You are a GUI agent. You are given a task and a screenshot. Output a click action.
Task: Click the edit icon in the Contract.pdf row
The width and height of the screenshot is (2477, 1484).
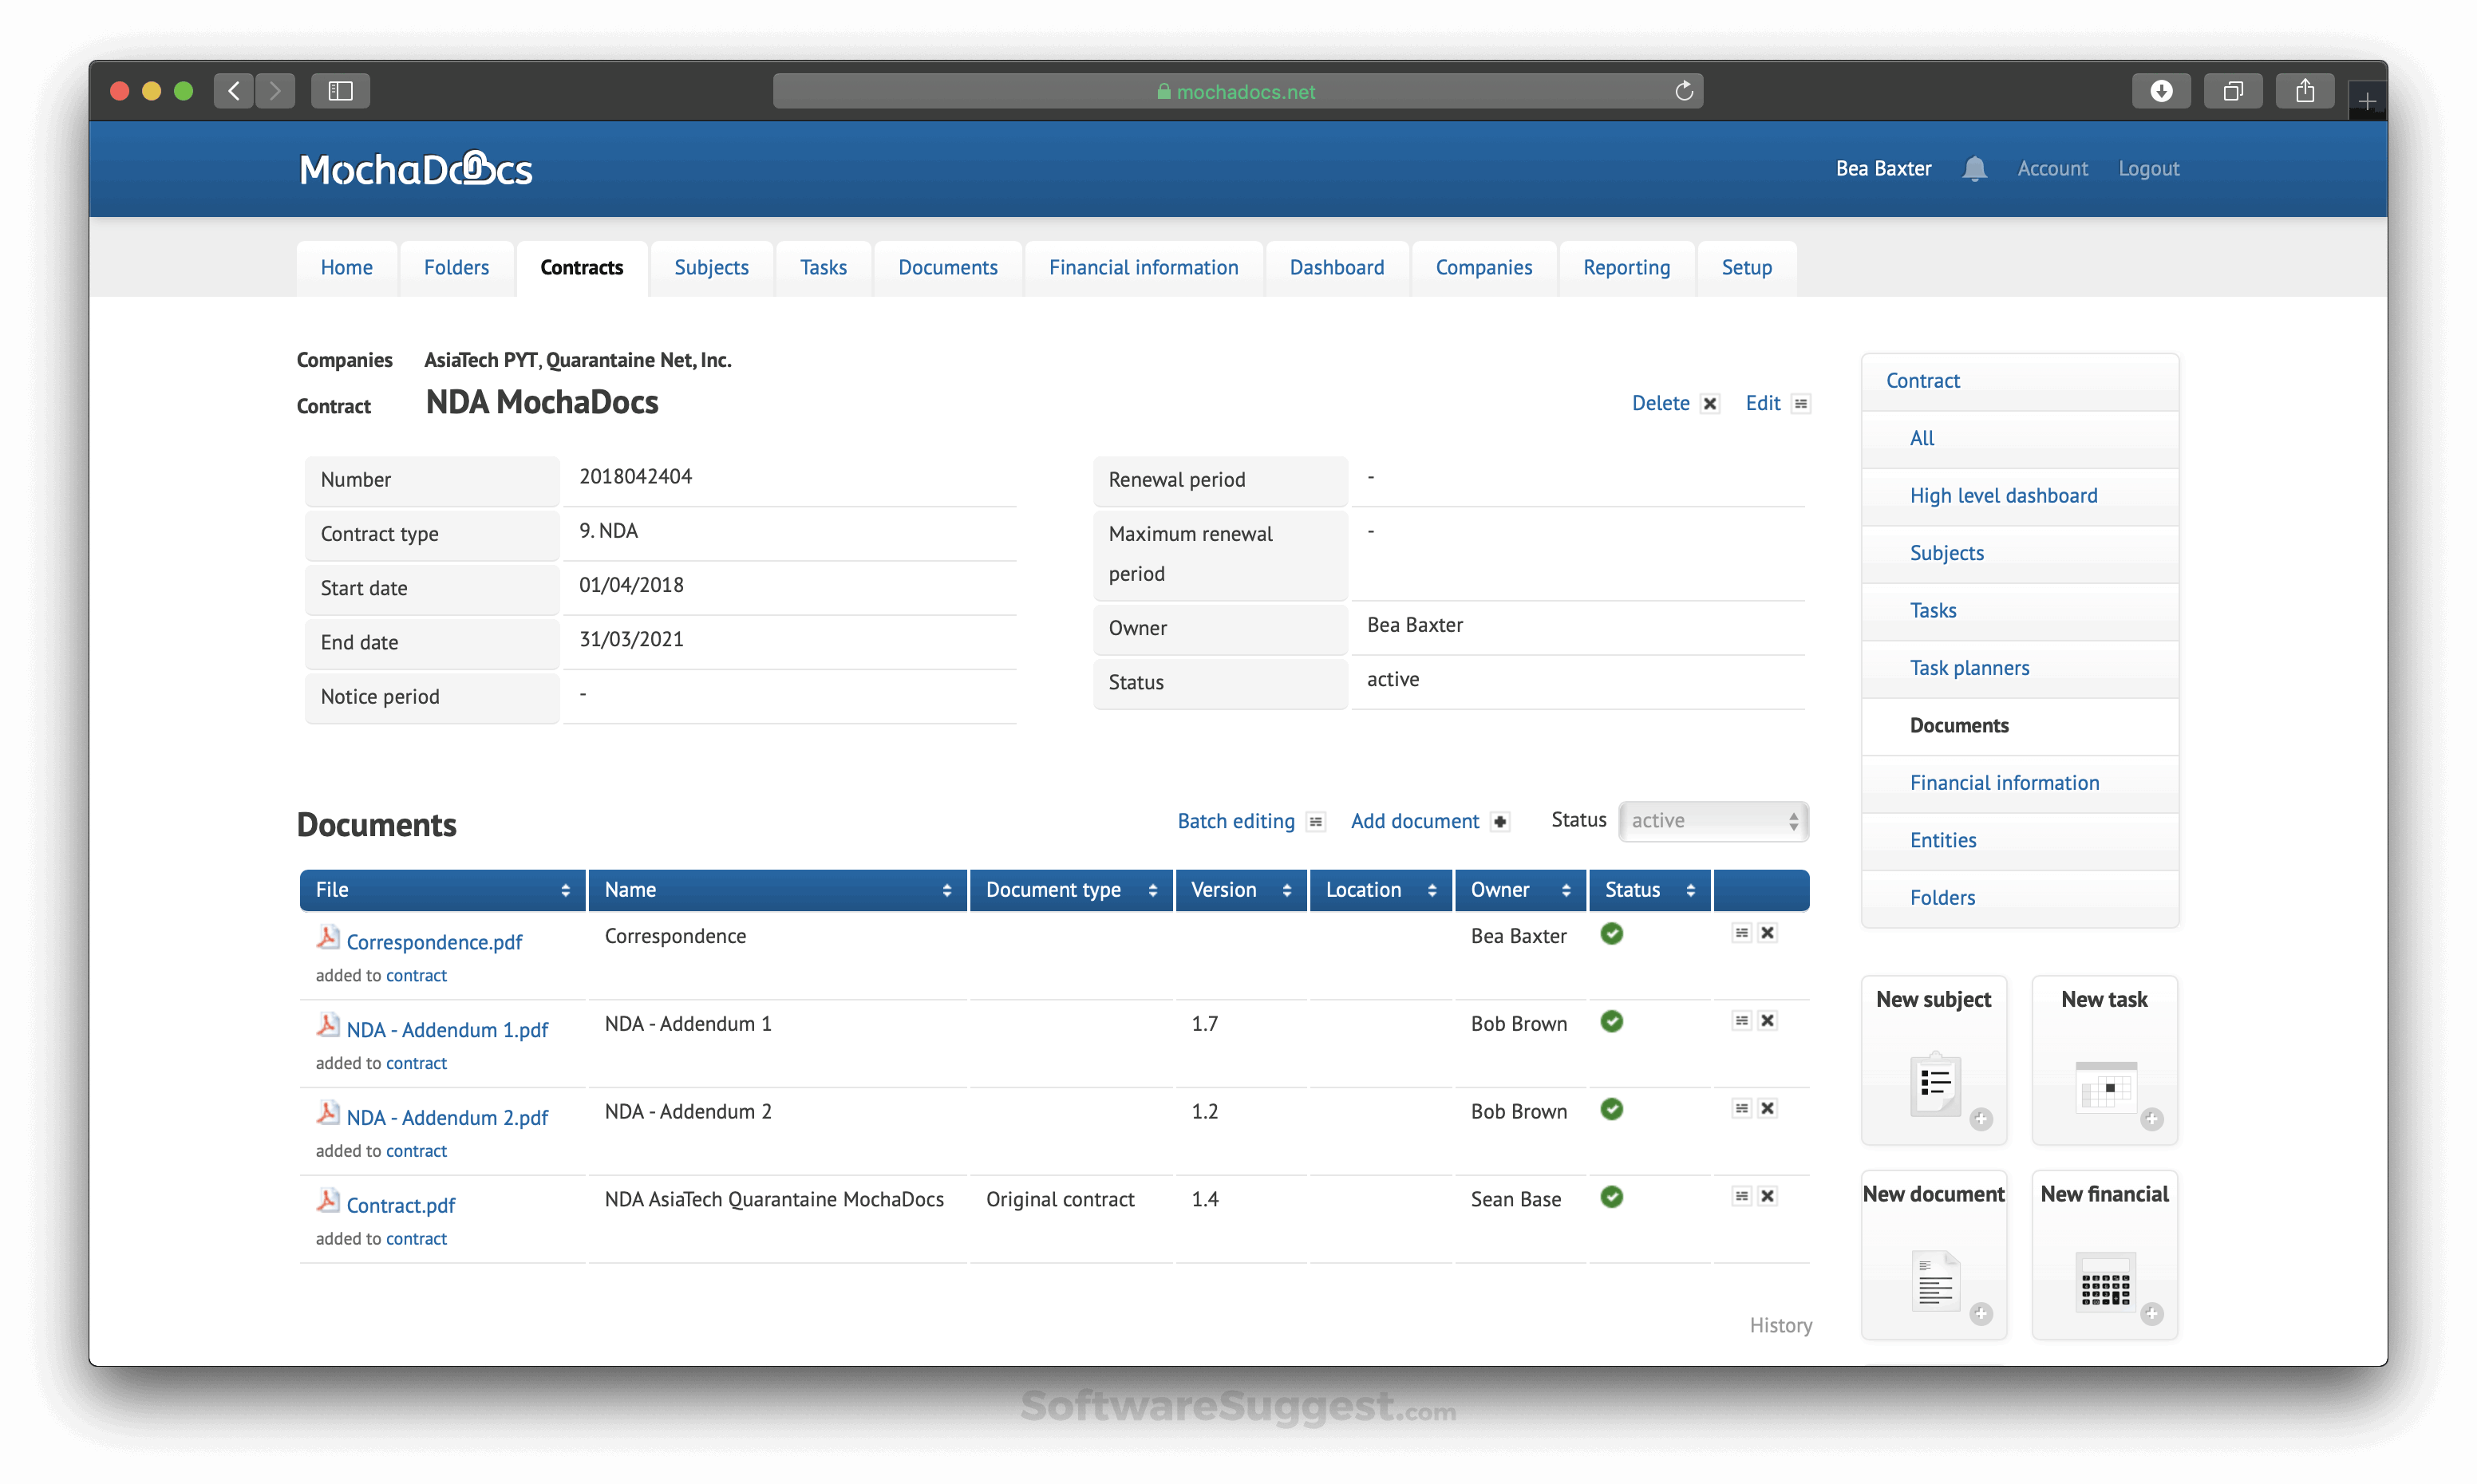1742,1197
